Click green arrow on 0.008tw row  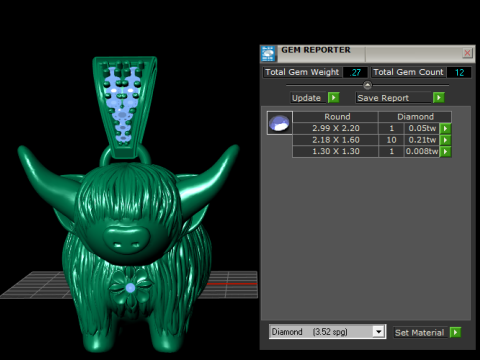[x=445, y=152]
